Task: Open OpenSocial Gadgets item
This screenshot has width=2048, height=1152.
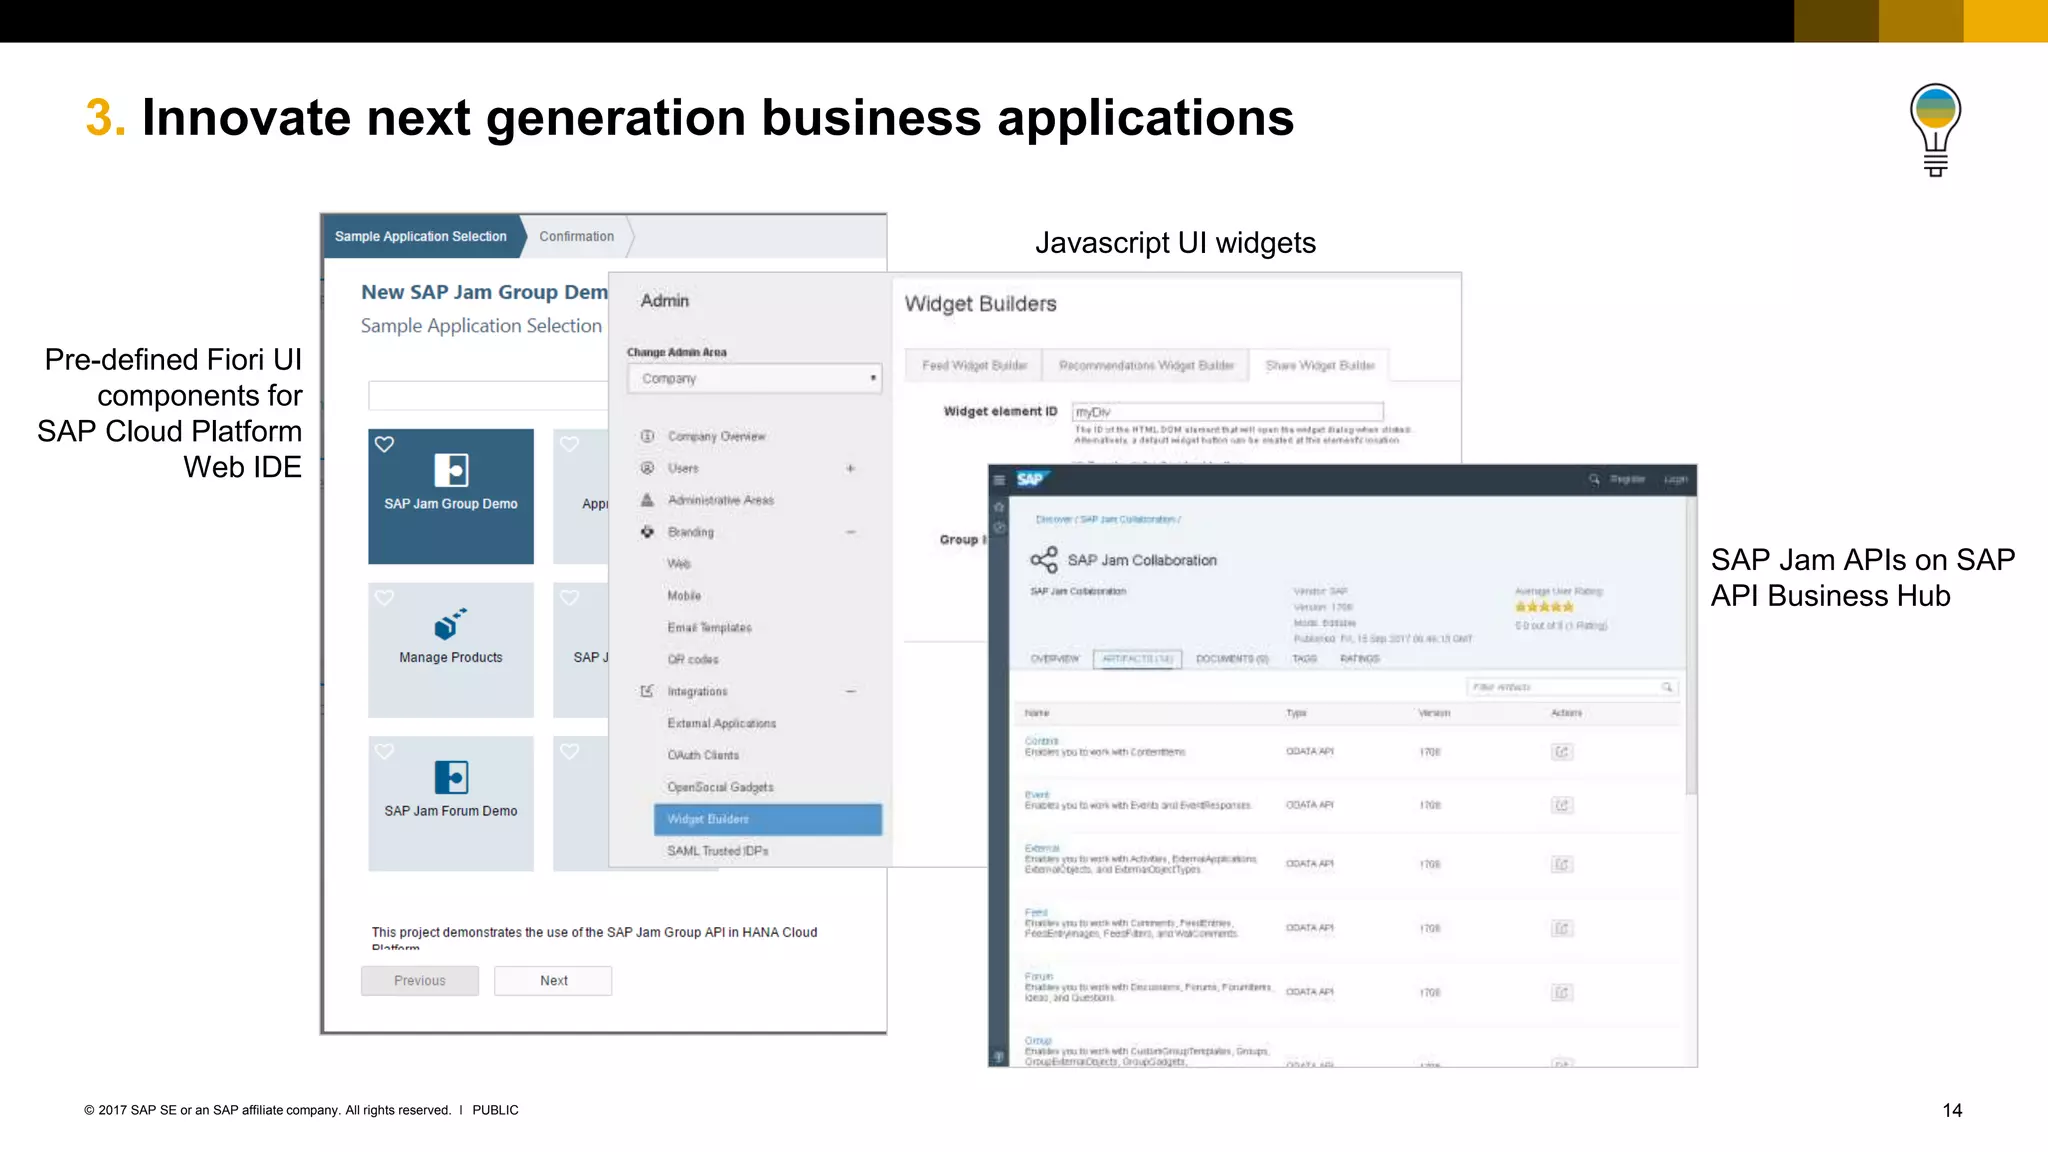Action: (720, 787)
